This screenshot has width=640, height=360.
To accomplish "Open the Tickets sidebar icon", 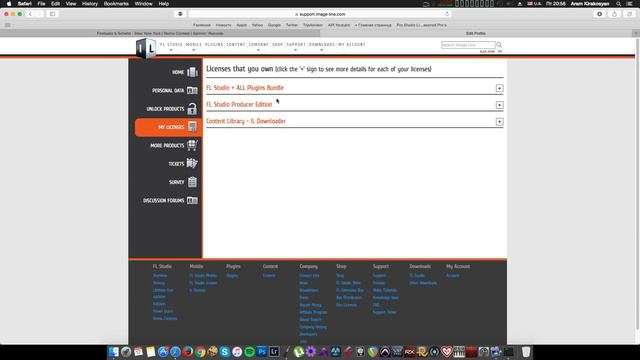I will (192, 163).
